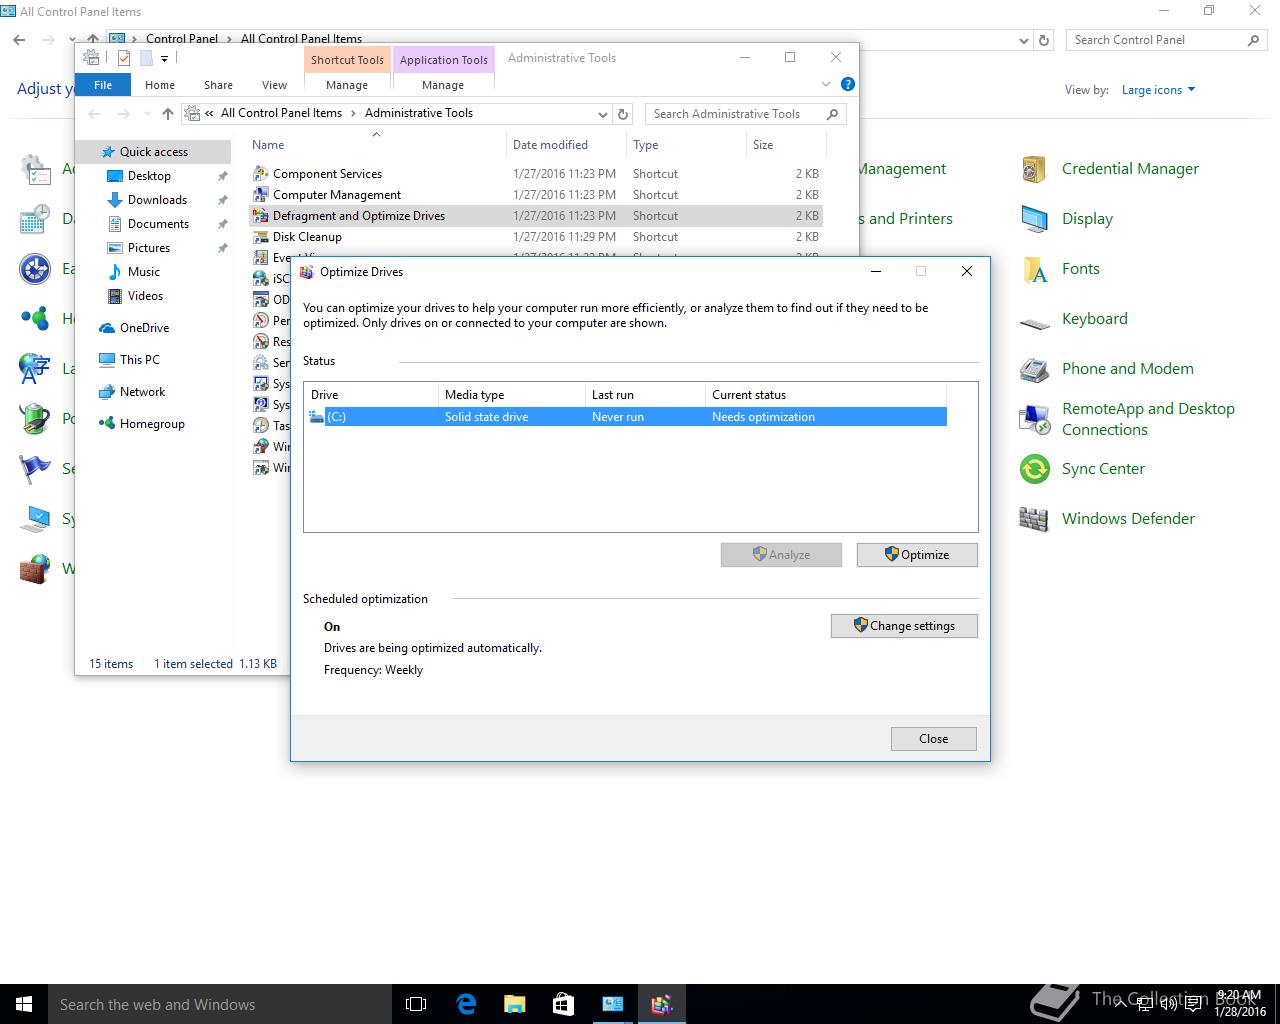Click Search Administrative Tools field

(746, 114)
